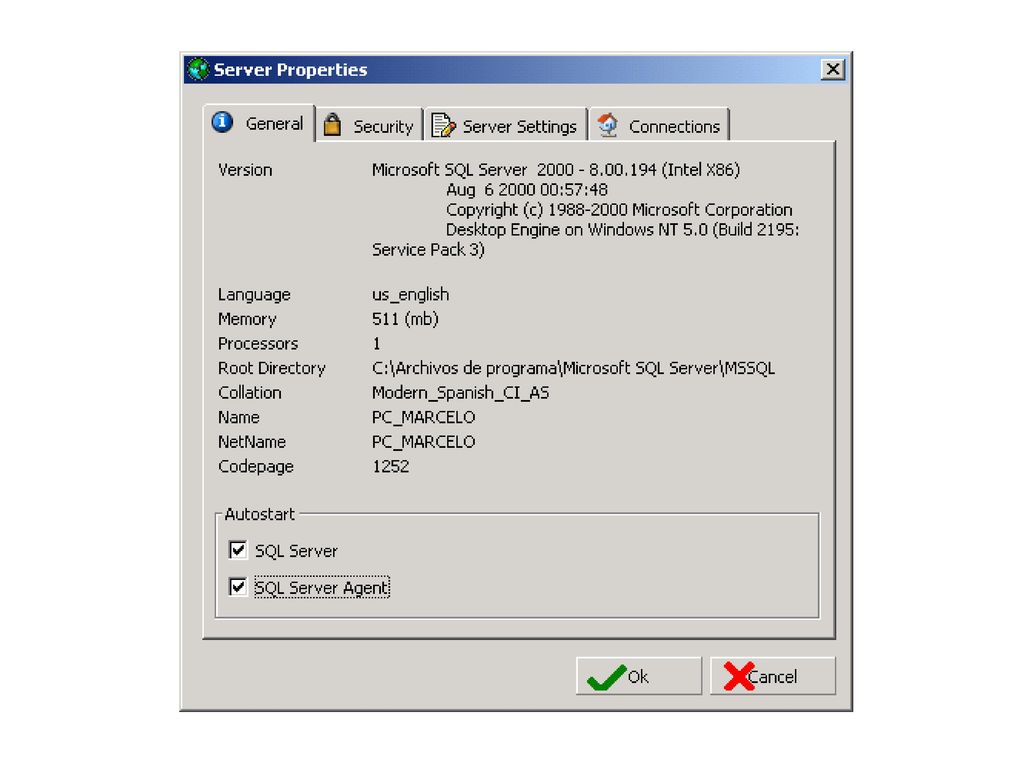This screenshot has height=768, width=1024.
Task: Click the 'Modern_Spanish_CI_AS' collation value
Action: pos(460,393)
